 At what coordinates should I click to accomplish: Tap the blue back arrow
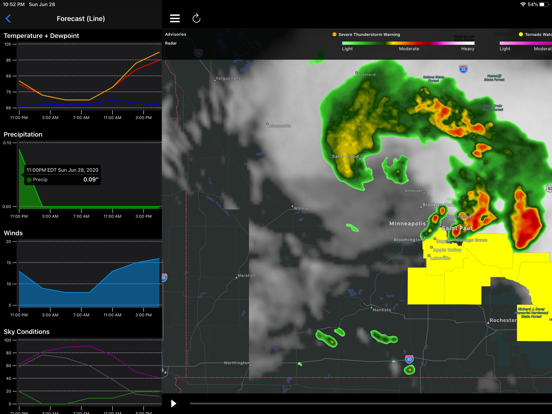[8, 19]
